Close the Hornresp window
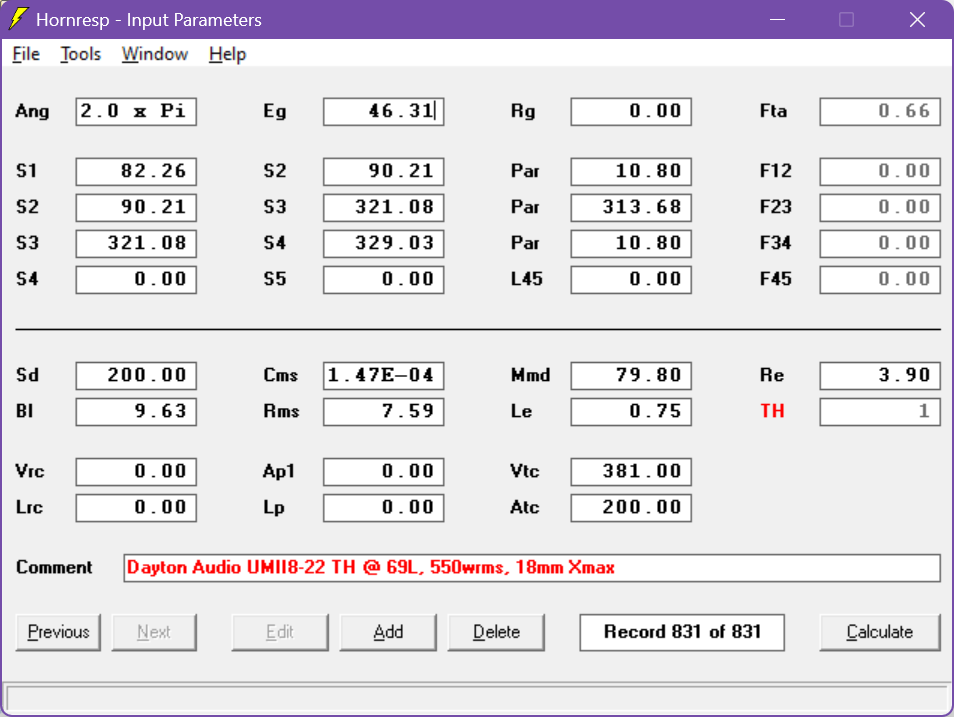This screenshot has width=954, height=717. tap(917, 19)
